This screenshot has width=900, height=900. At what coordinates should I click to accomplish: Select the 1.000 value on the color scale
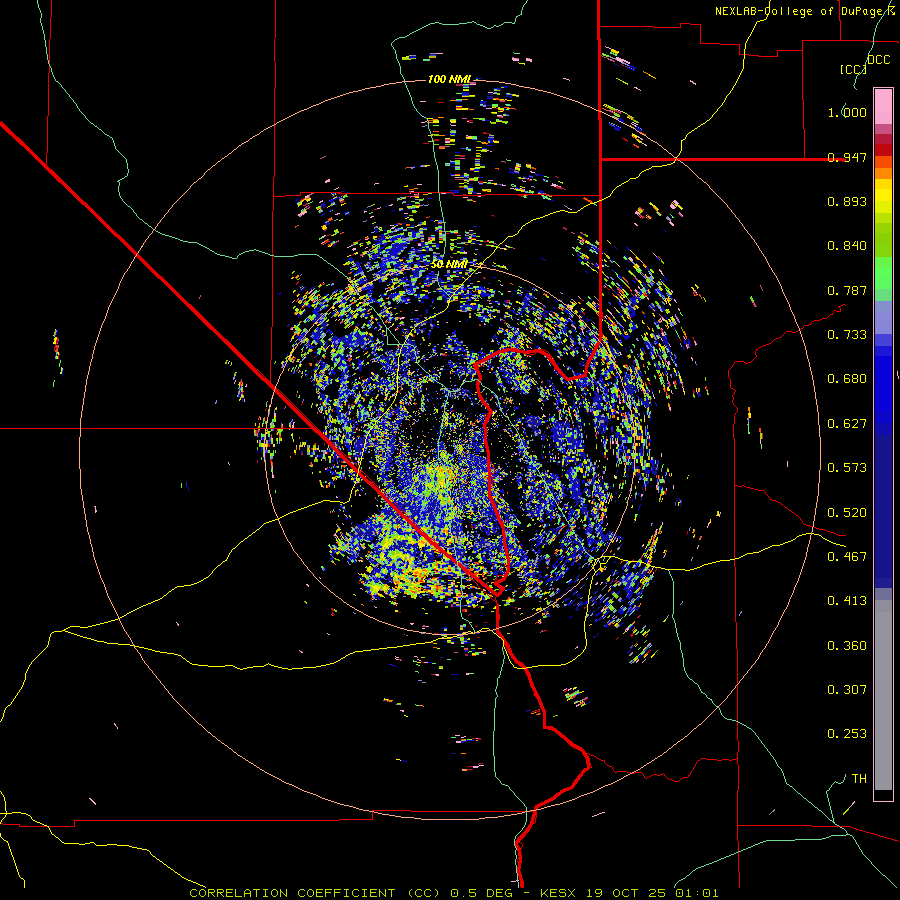(847, 112)
